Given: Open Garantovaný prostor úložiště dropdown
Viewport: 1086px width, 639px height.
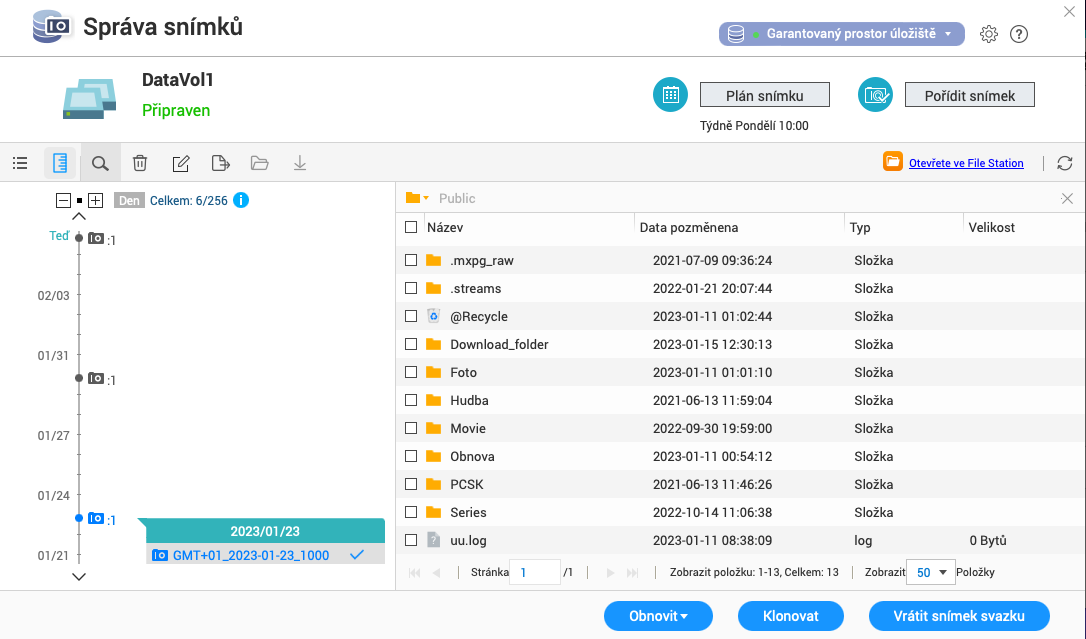Looking at the screenshot, I should [841, 34].
